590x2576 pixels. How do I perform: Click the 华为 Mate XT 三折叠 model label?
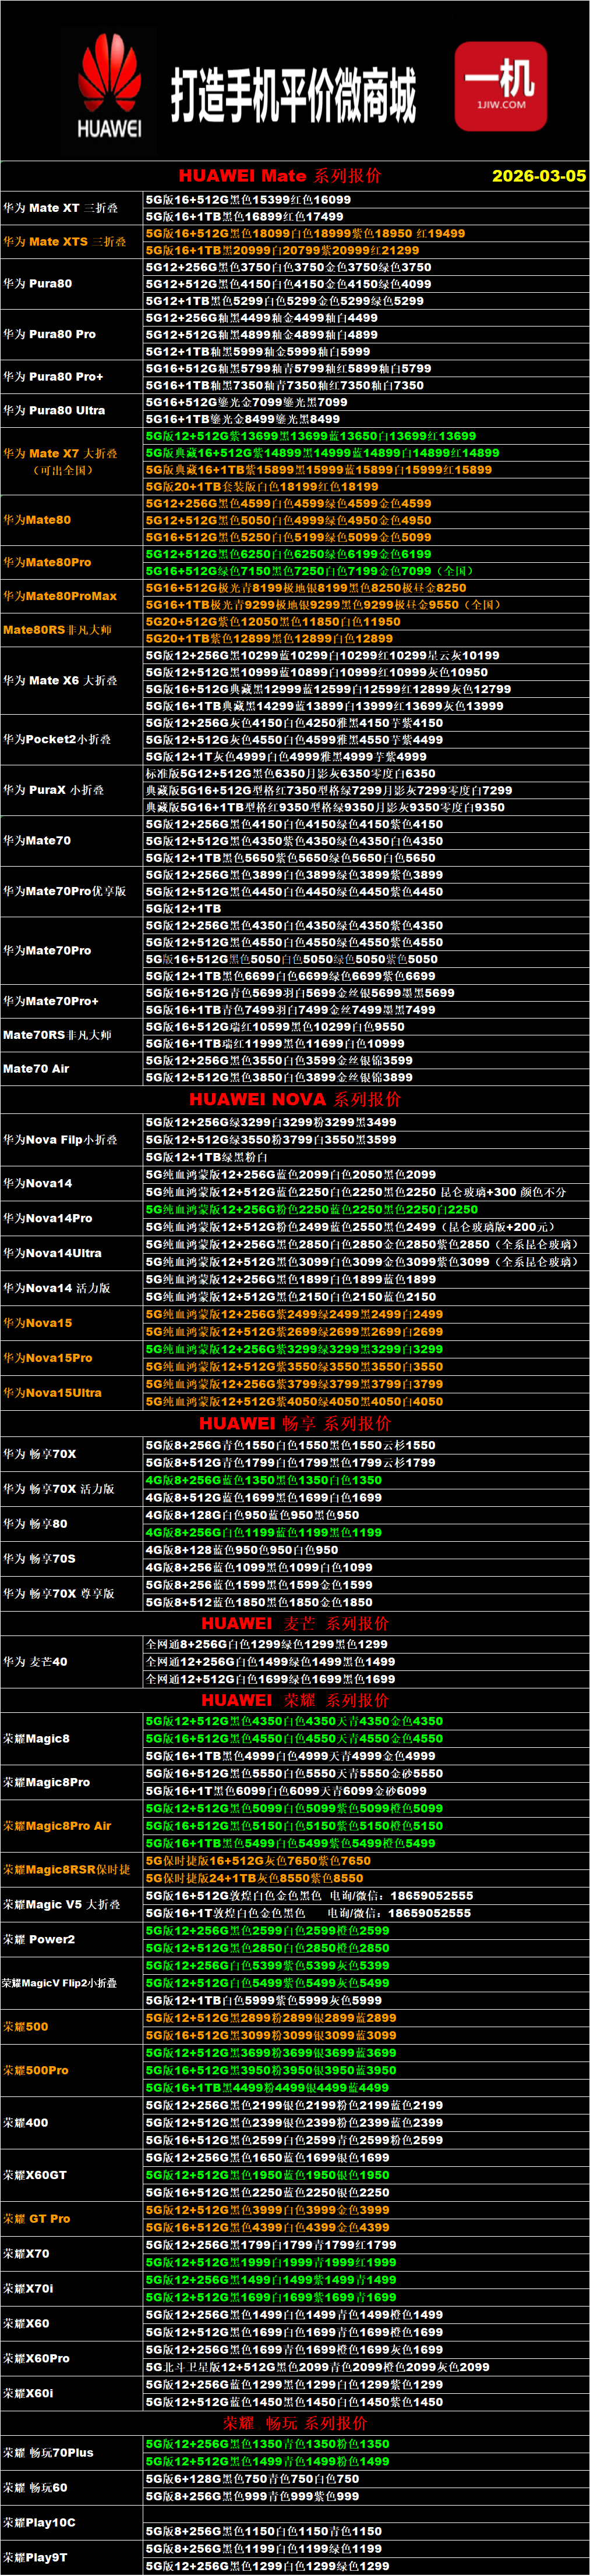click(x=60, y=208)
